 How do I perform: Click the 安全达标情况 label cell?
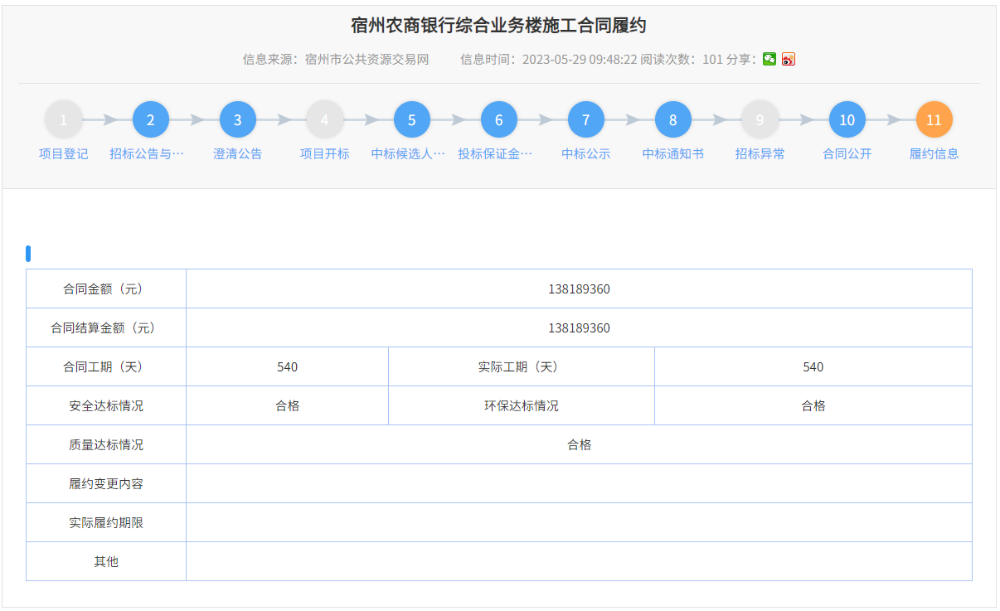(106, 406)
